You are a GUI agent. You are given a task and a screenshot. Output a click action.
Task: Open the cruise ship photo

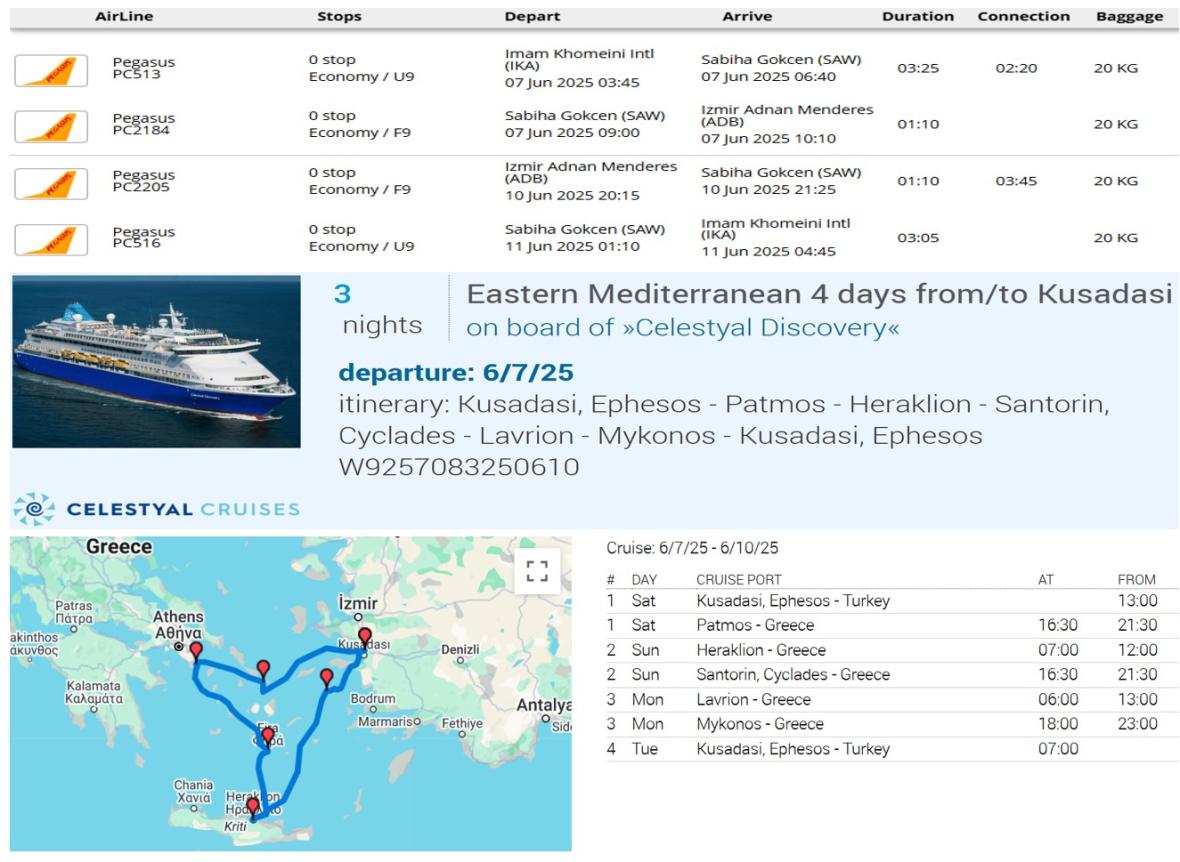pyautogui.click(x=157, y=361)
